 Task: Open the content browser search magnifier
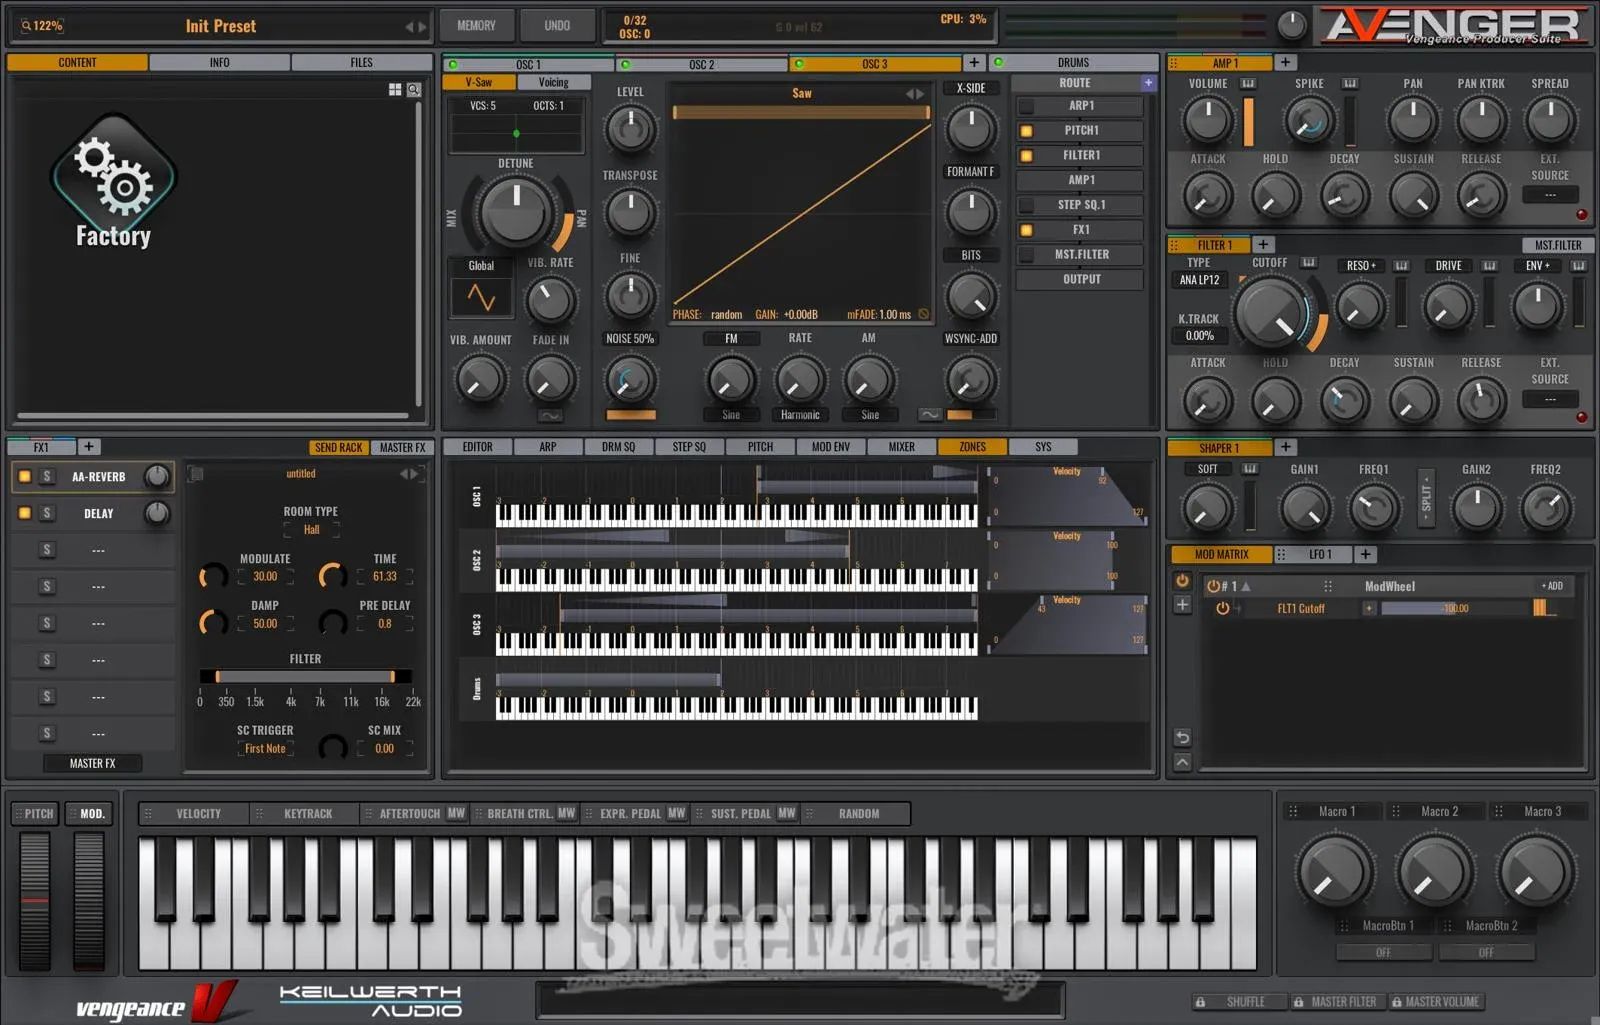coord(414,90)
